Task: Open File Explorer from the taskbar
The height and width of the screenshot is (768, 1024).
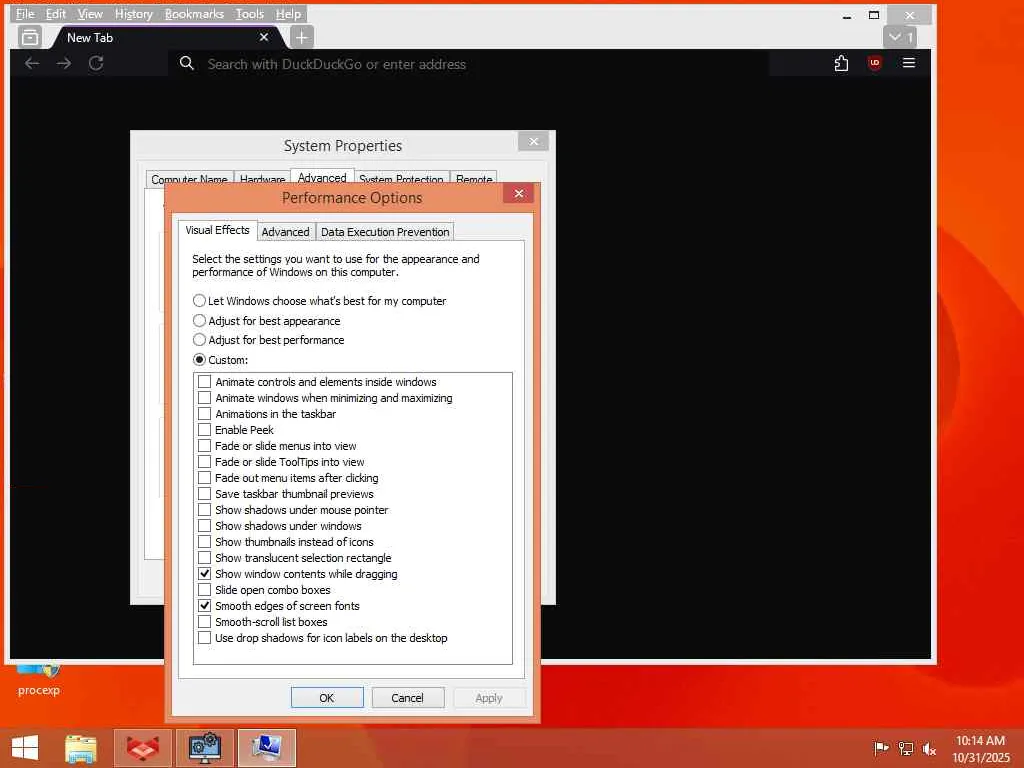Action: 81,748
